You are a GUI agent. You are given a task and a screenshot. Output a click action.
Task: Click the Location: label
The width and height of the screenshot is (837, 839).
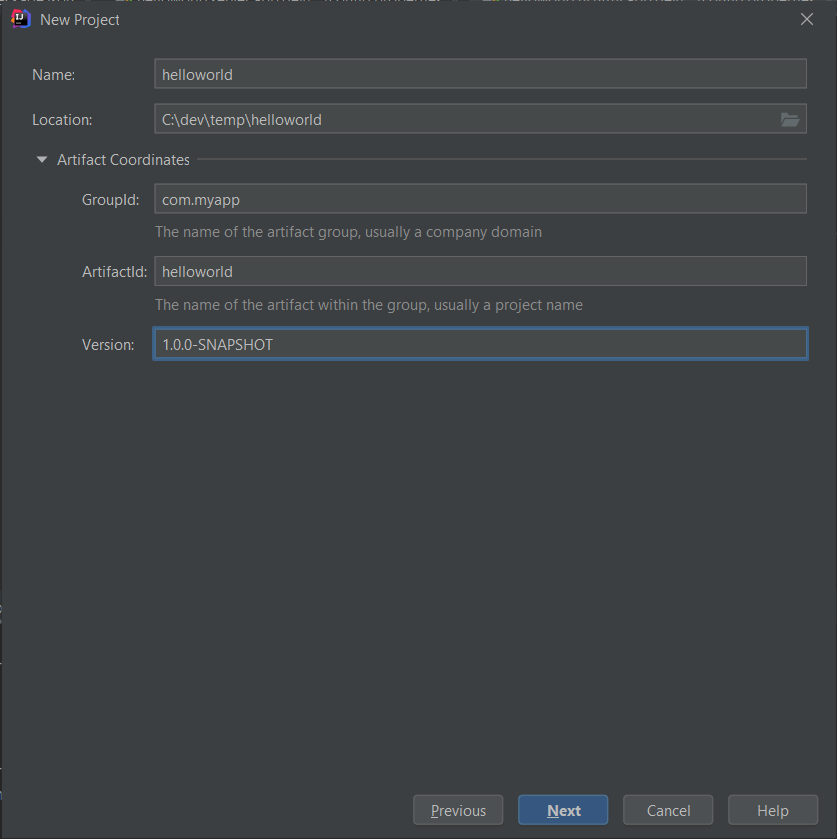coord(62,119)
